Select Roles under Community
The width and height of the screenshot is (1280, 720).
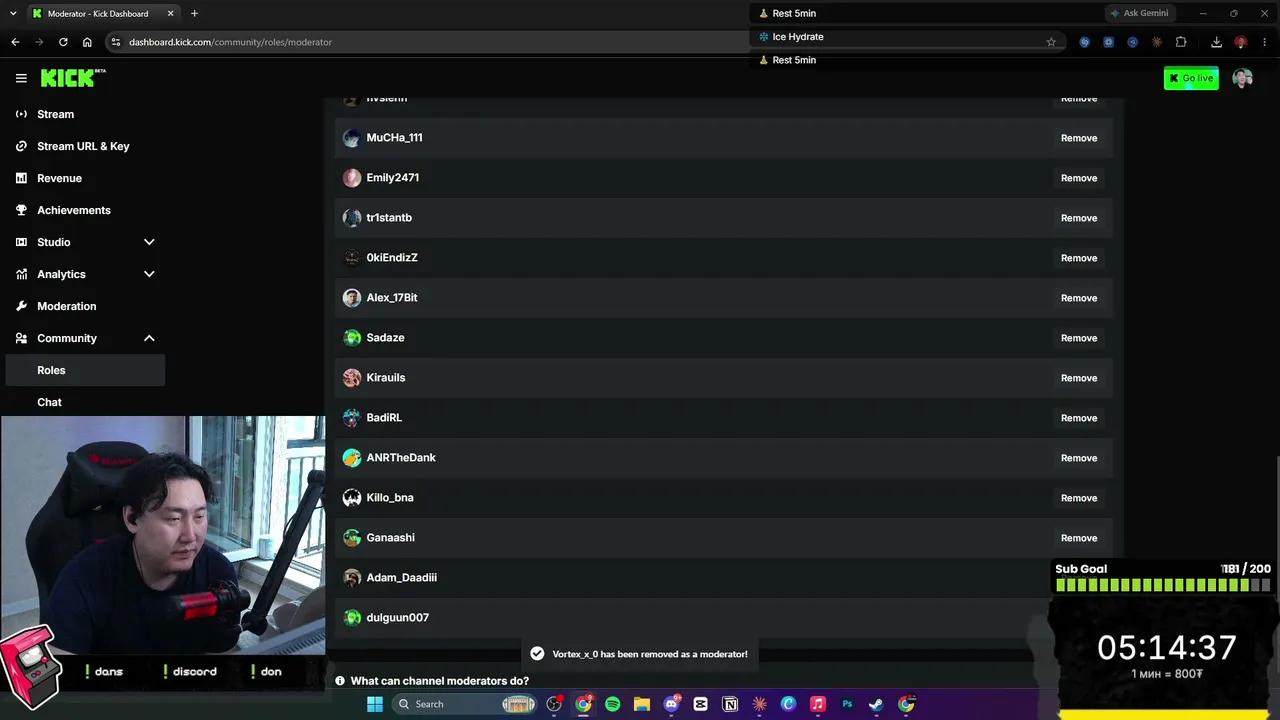(85, 370)
